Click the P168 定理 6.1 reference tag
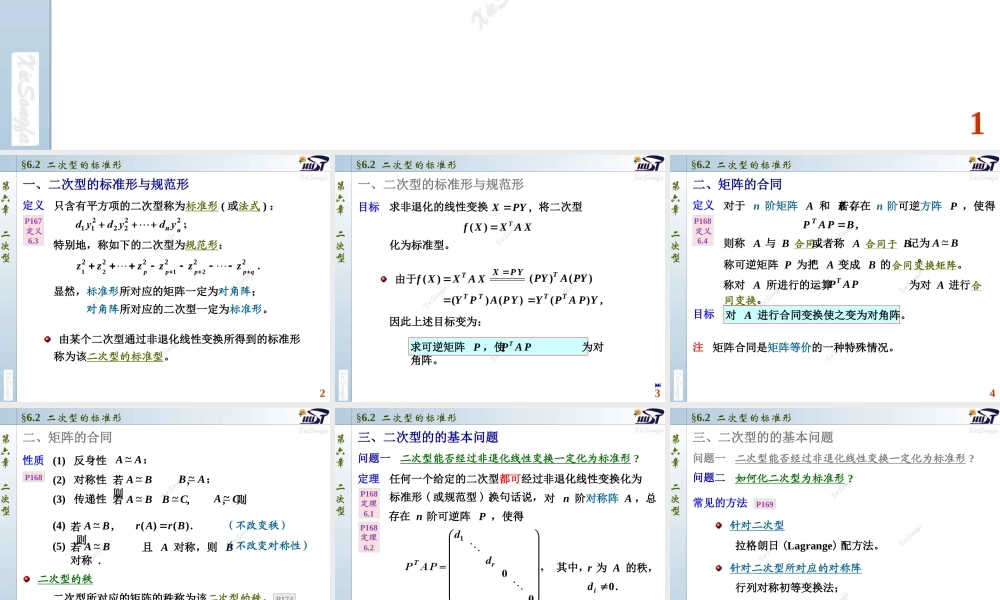Image resolution: width=1000 pixels, height=600 pixels. coord(369,503)
